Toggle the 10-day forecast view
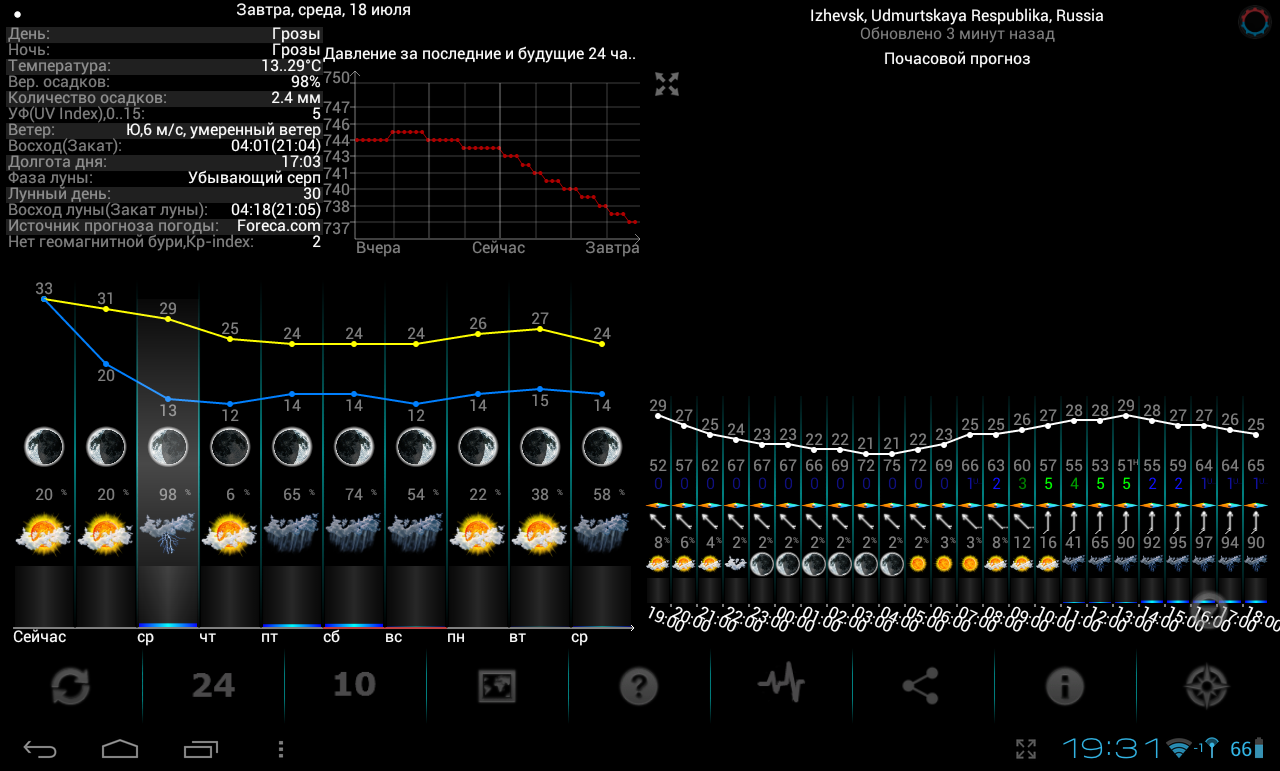This screenshot has height=771, width=1280. pyautogui.click(x=355, y=686)
